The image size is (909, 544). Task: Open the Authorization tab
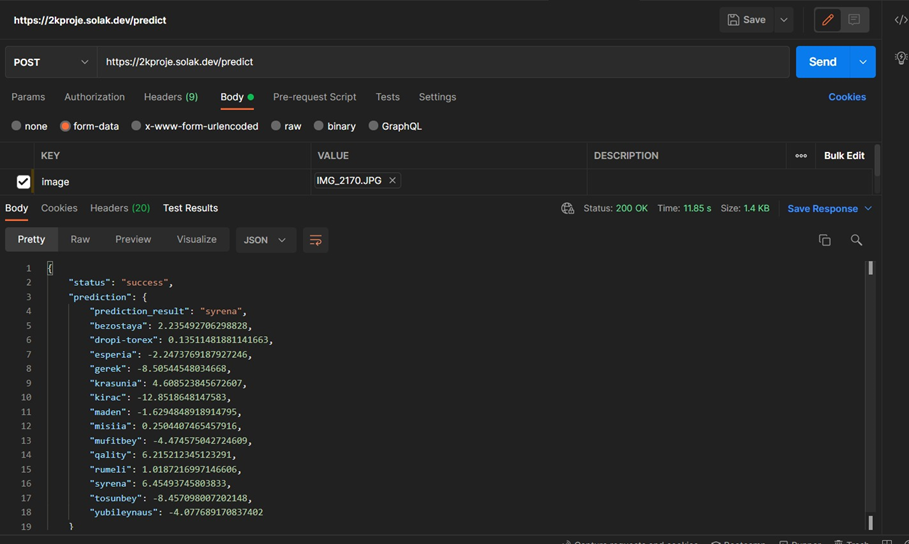point(94,97)
